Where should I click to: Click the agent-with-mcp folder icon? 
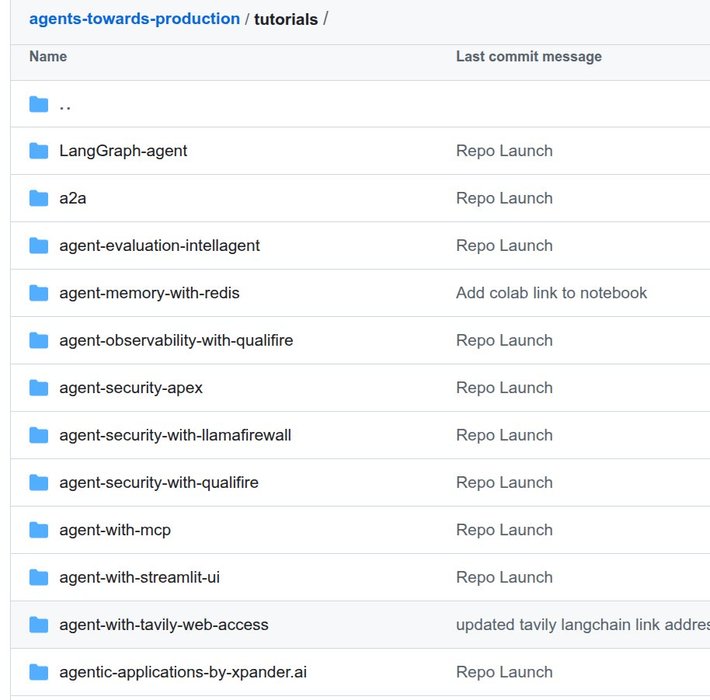(38, 530)
